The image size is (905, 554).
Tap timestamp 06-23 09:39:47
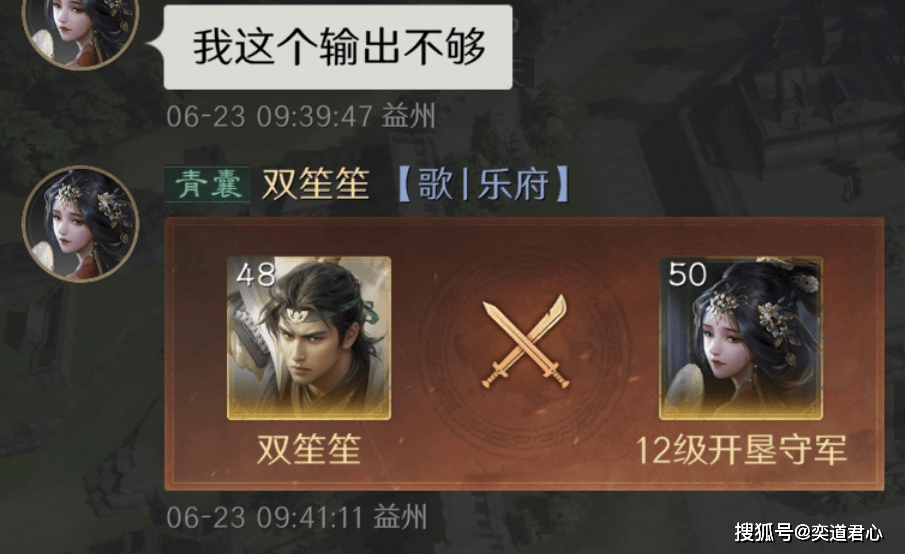coord(269,117)
